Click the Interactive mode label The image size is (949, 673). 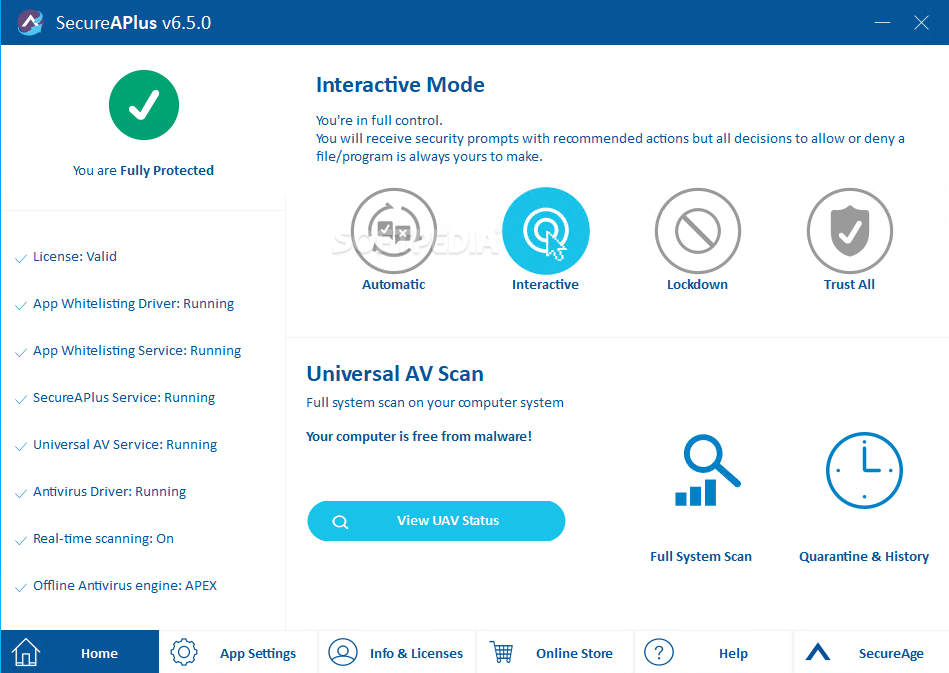(x=545, y=284)
